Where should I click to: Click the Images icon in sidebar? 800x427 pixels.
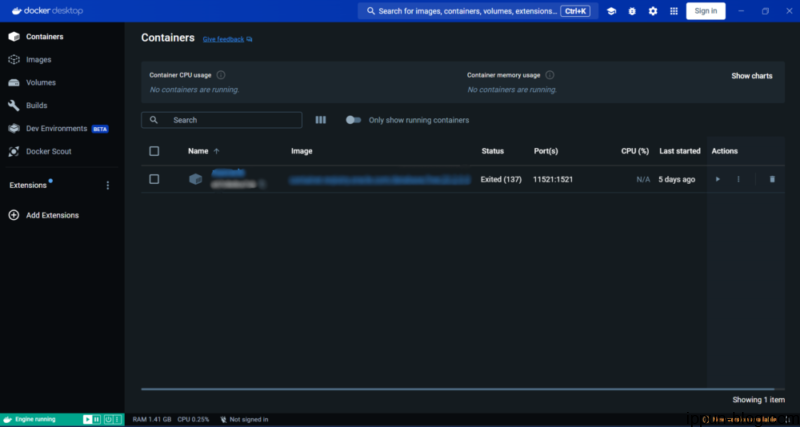[x=14, y=60]
